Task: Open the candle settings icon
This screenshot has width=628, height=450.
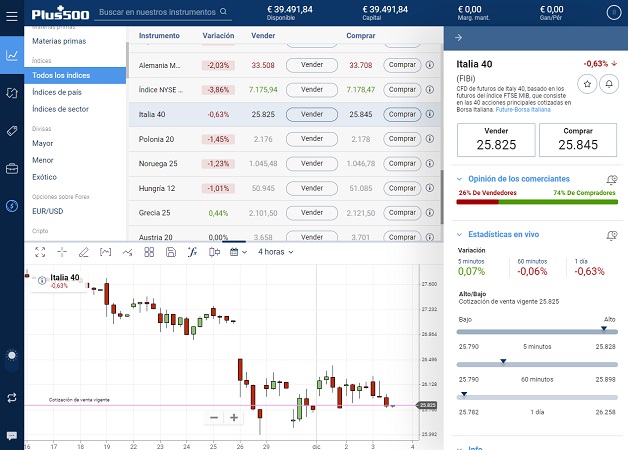Action: tap(214, 252)
